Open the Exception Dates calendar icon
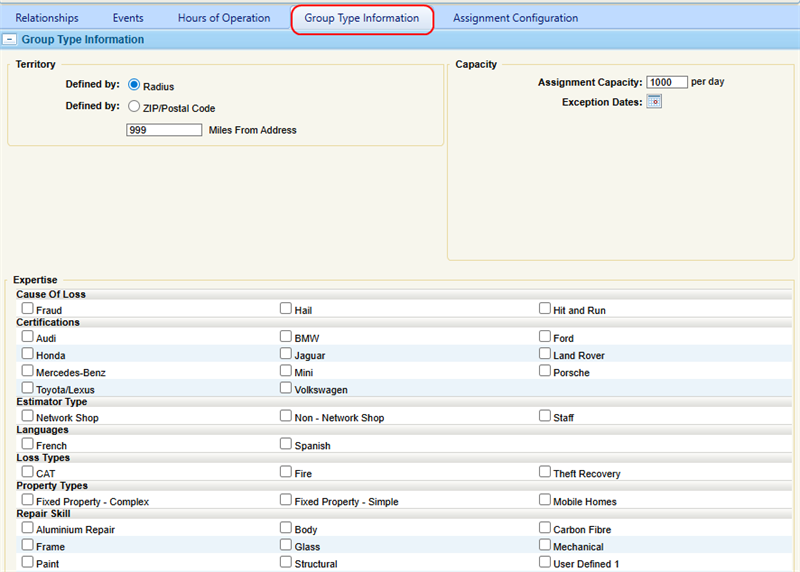 (x=654, y=102)
